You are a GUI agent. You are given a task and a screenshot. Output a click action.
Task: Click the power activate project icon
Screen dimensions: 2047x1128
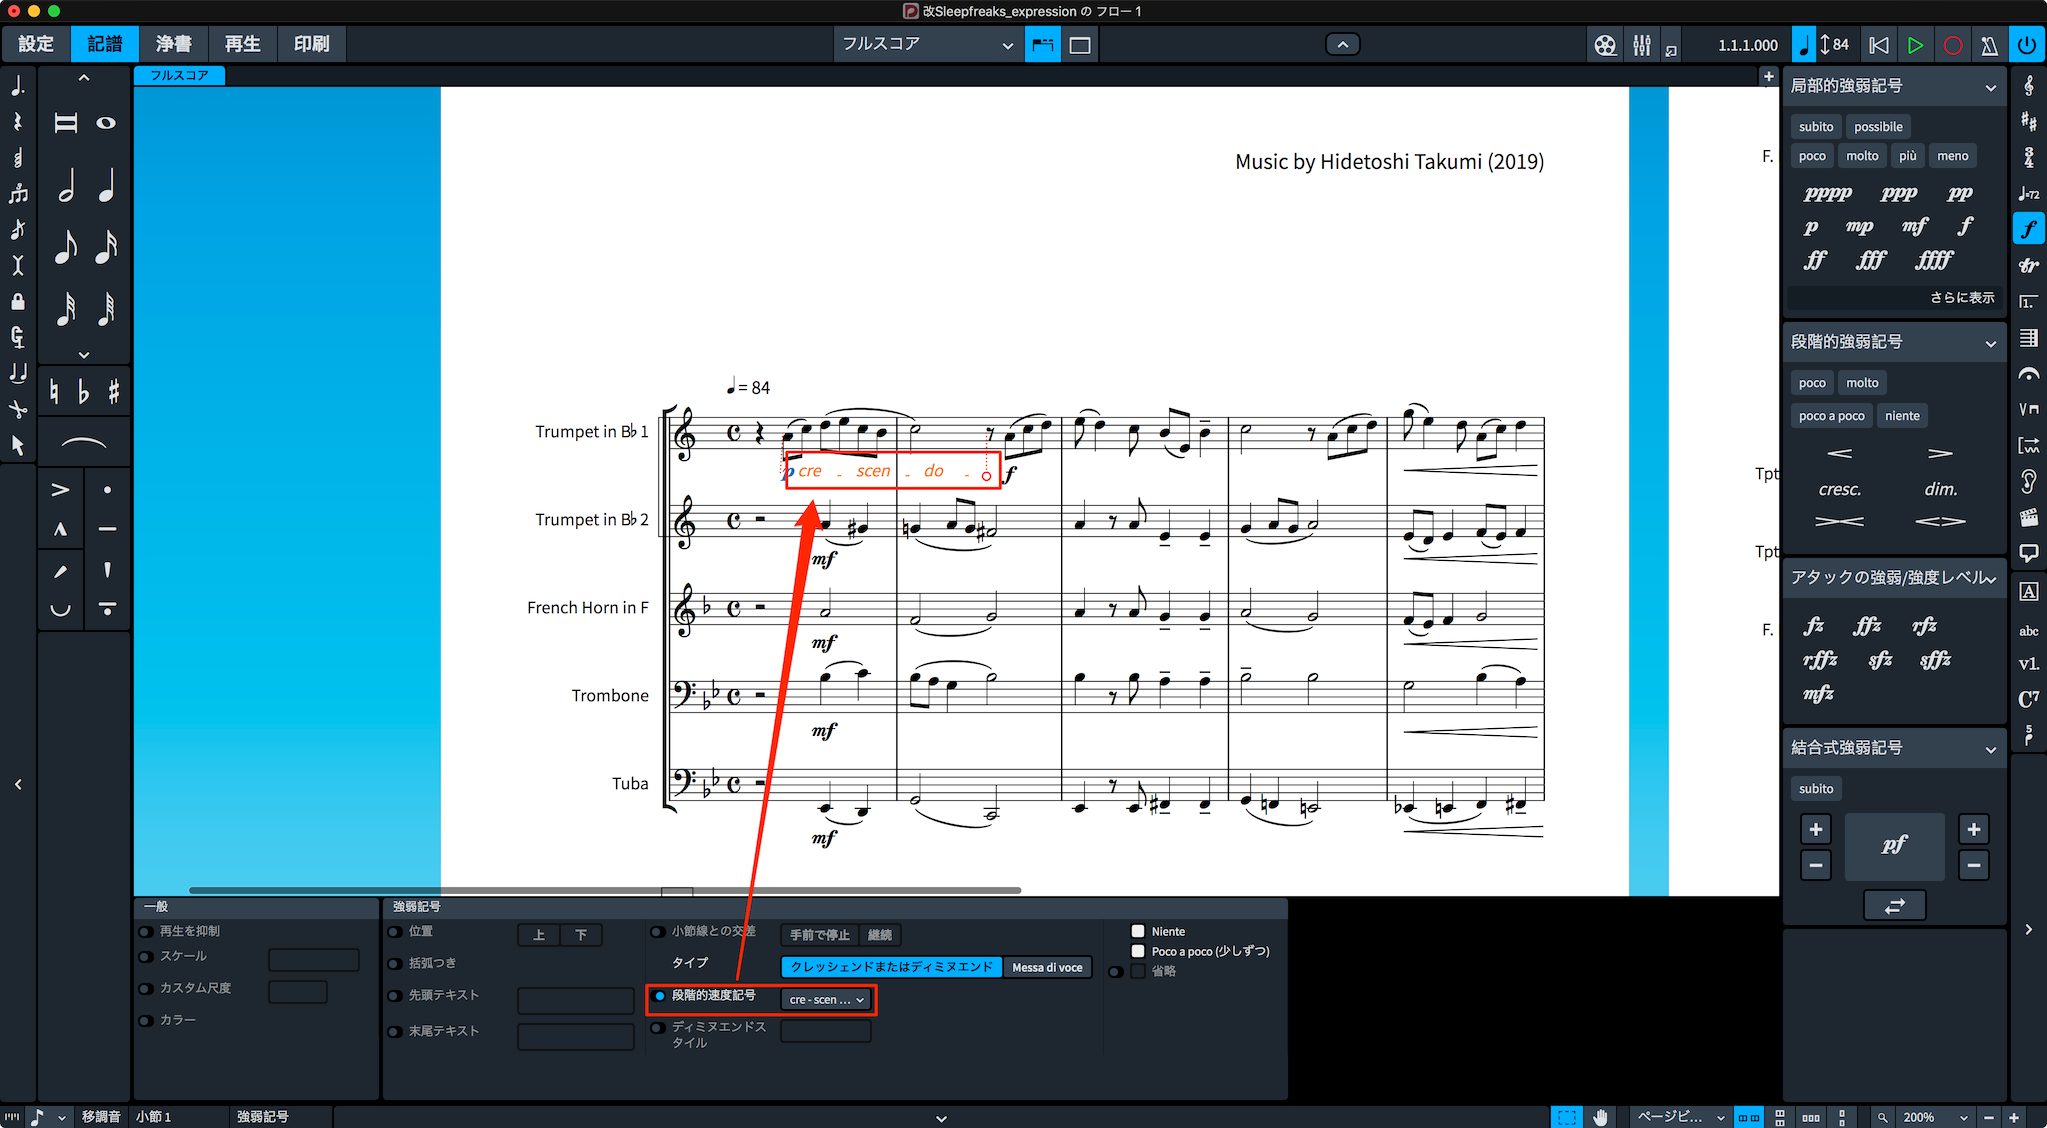(2027, 45)
